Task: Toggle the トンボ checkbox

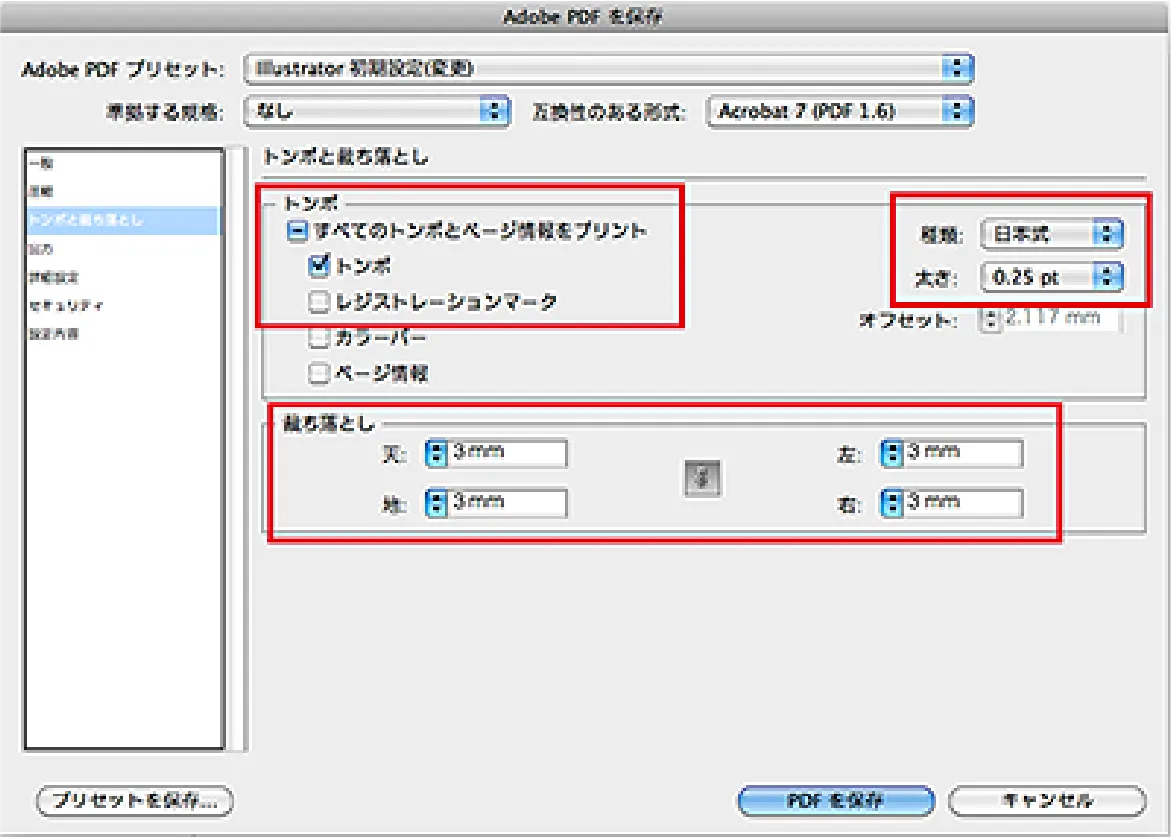Action: click(319, 266)
